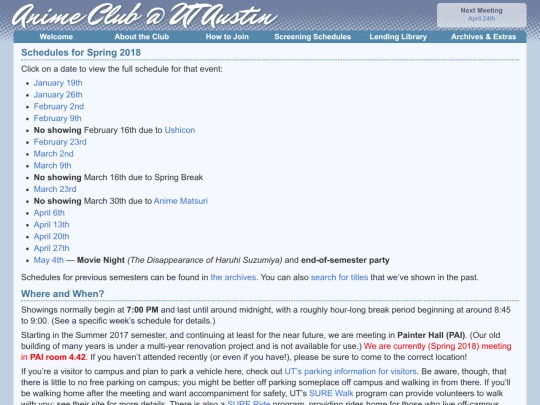View the January 19th schedule
The height and width of the screenshot is (405, 540).
point(58,83)
